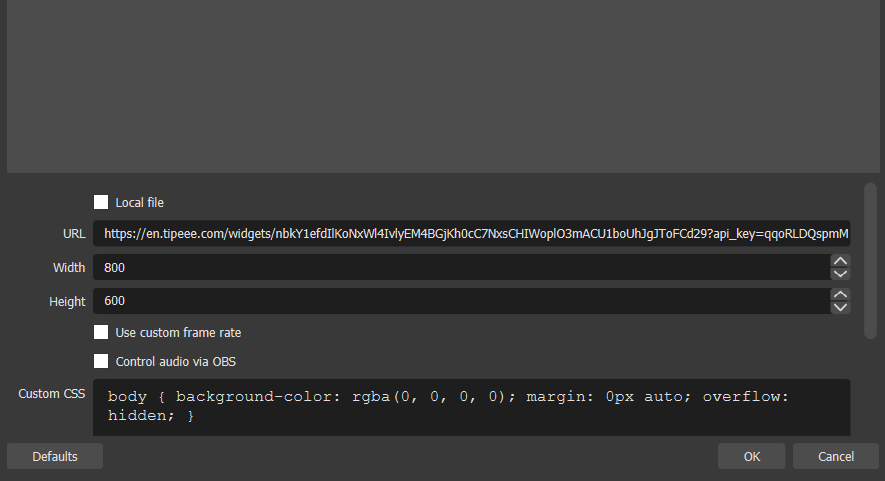The height and width of the screenshot is (481, 885).
Task: Click the down arrow on Width
Action: [x=840, y=273]
